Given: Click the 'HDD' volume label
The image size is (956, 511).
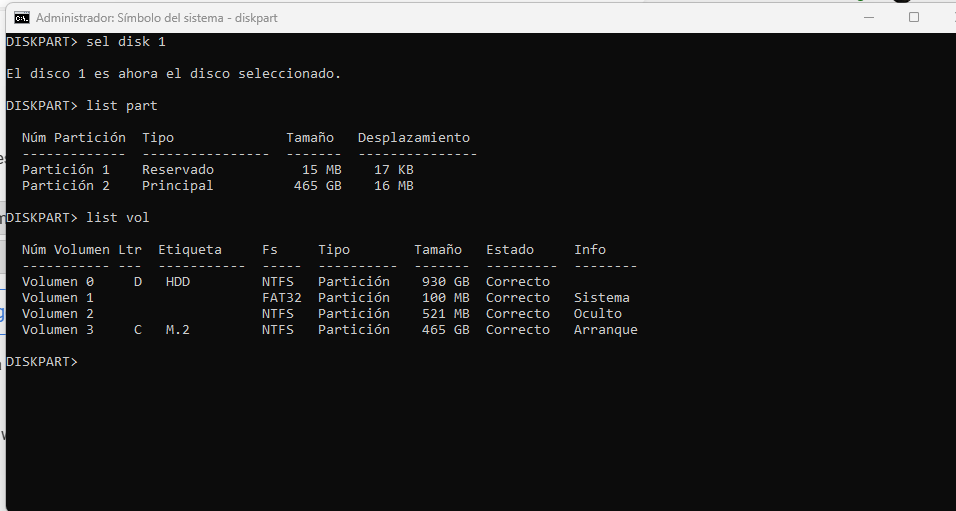Looking at the screenshot, I should [x=178, y=282].
